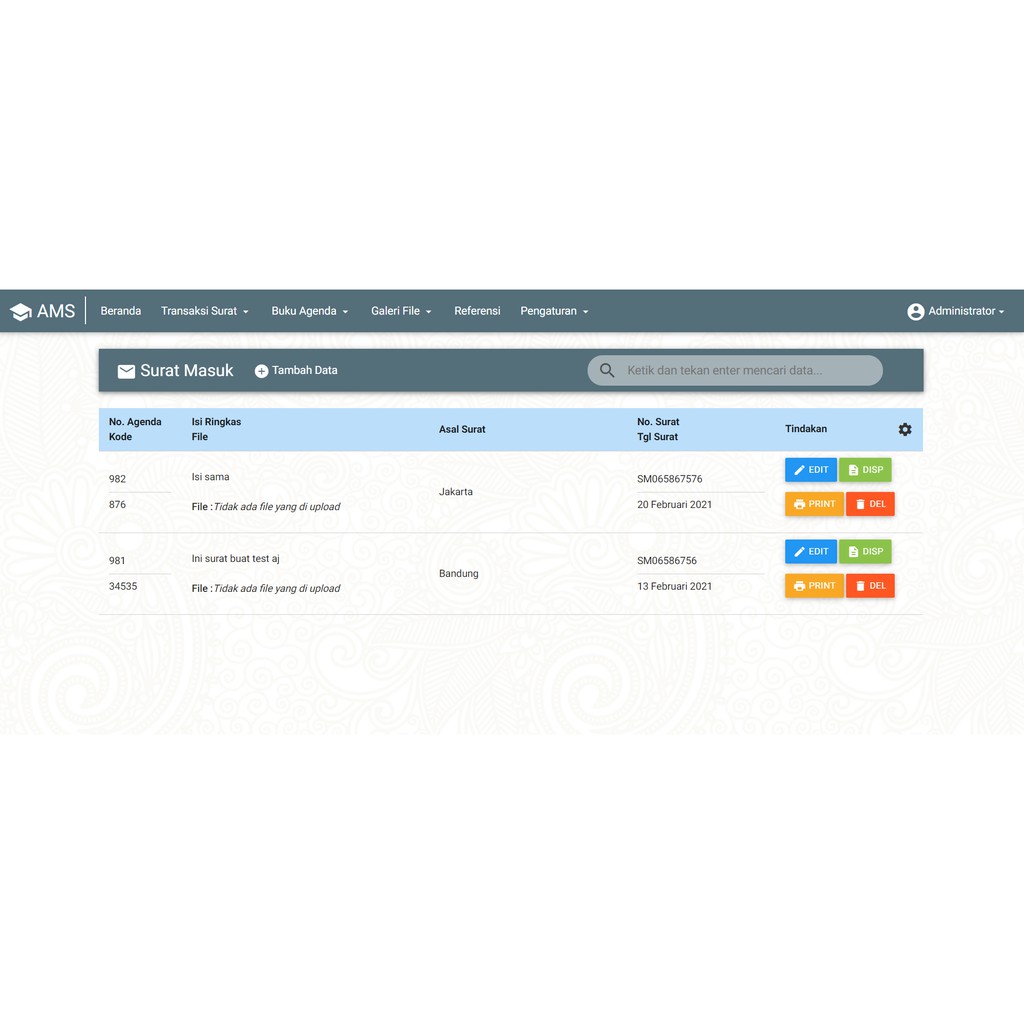Click the letter number SM06586756
The height and width of the screenshot is (1024, 1024).
667,560
